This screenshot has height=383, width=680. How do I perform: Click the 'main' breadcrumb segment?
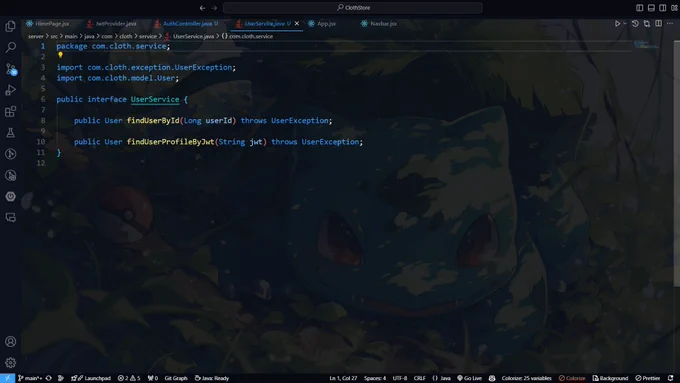coord(71,36)
